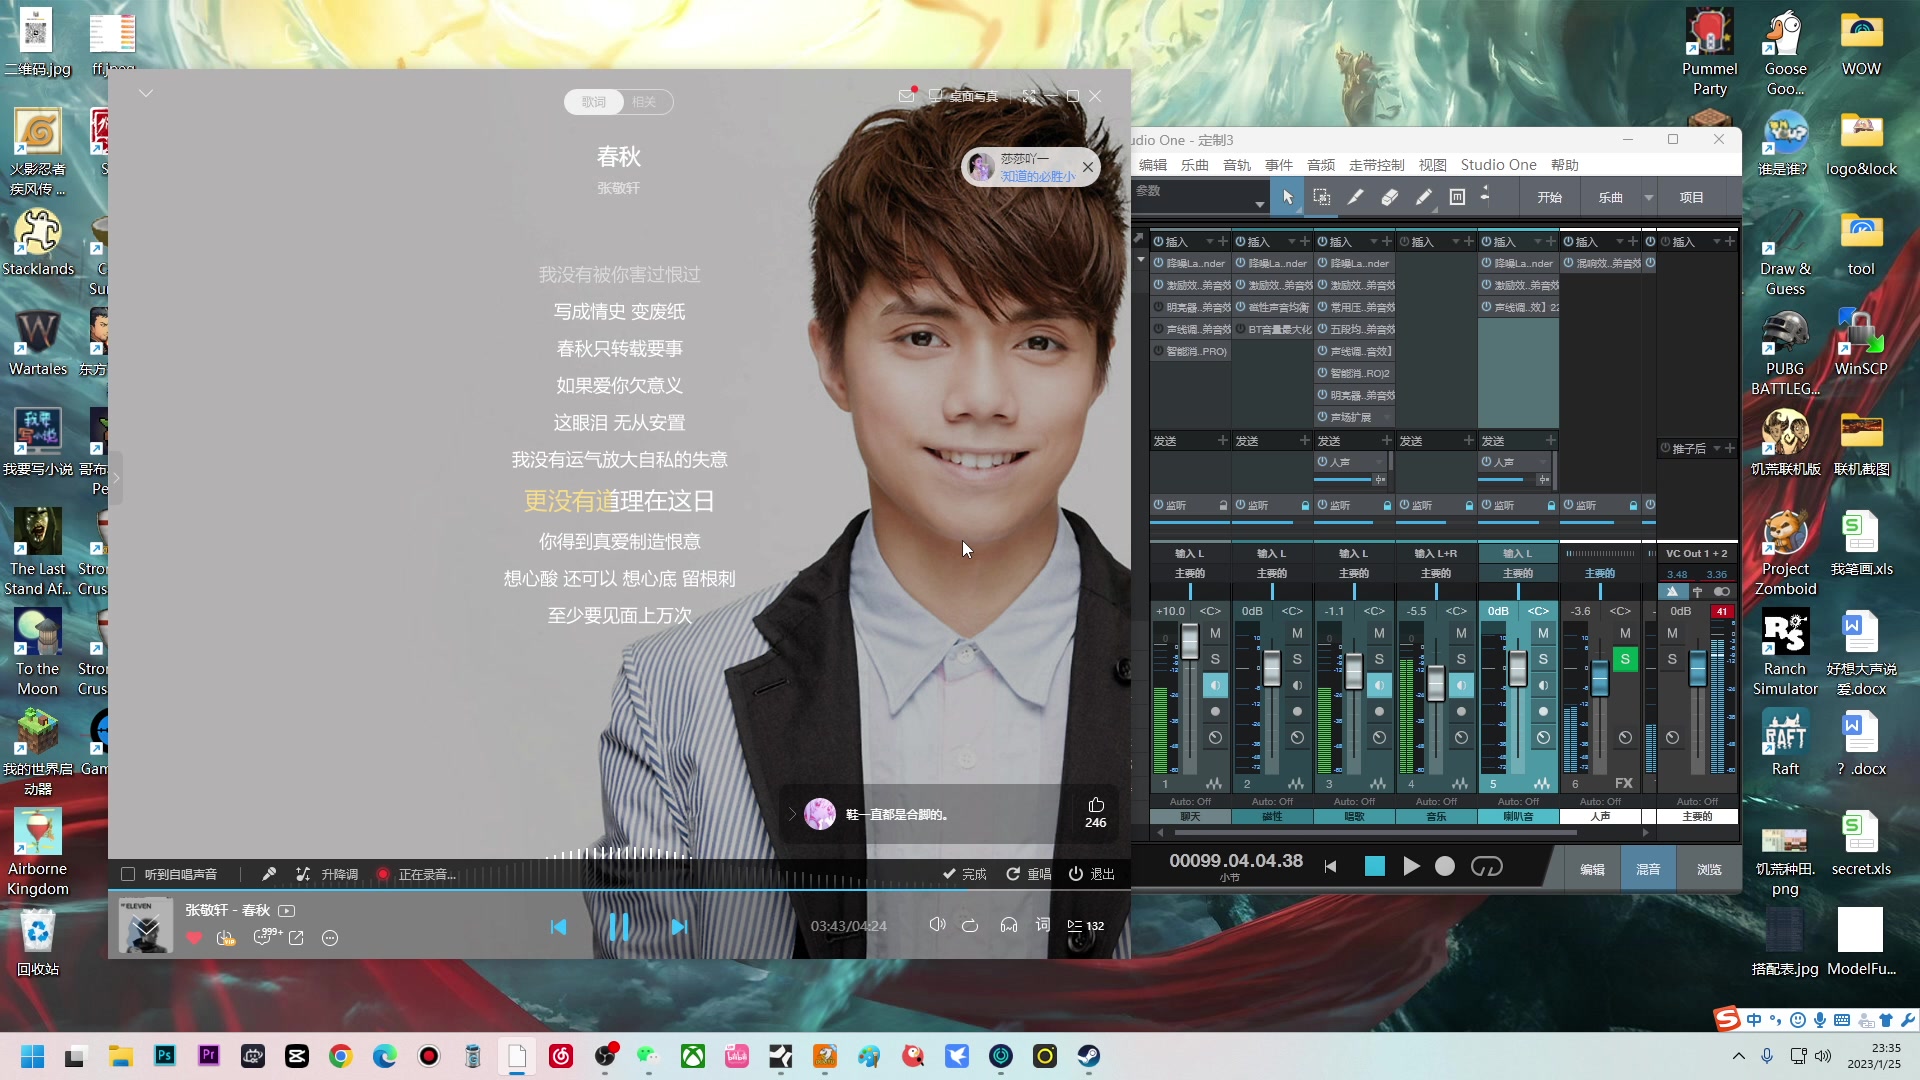
Task: Toggle monitor on the 唱歌 channel
Action: click(x=1379, y=685)
